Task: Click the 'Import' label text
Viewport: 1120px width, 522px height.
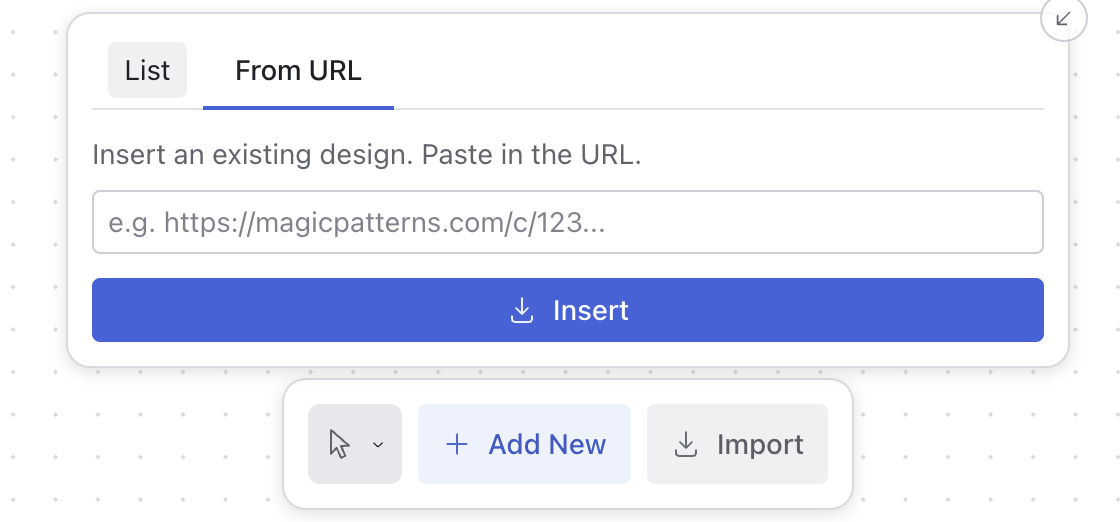Action: tap(760, 445)
